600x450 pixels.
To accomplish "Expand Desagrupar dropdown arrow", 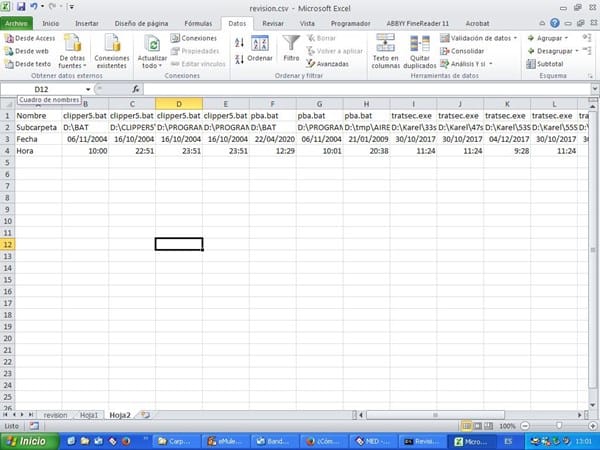I will click(x=577, y=51).
